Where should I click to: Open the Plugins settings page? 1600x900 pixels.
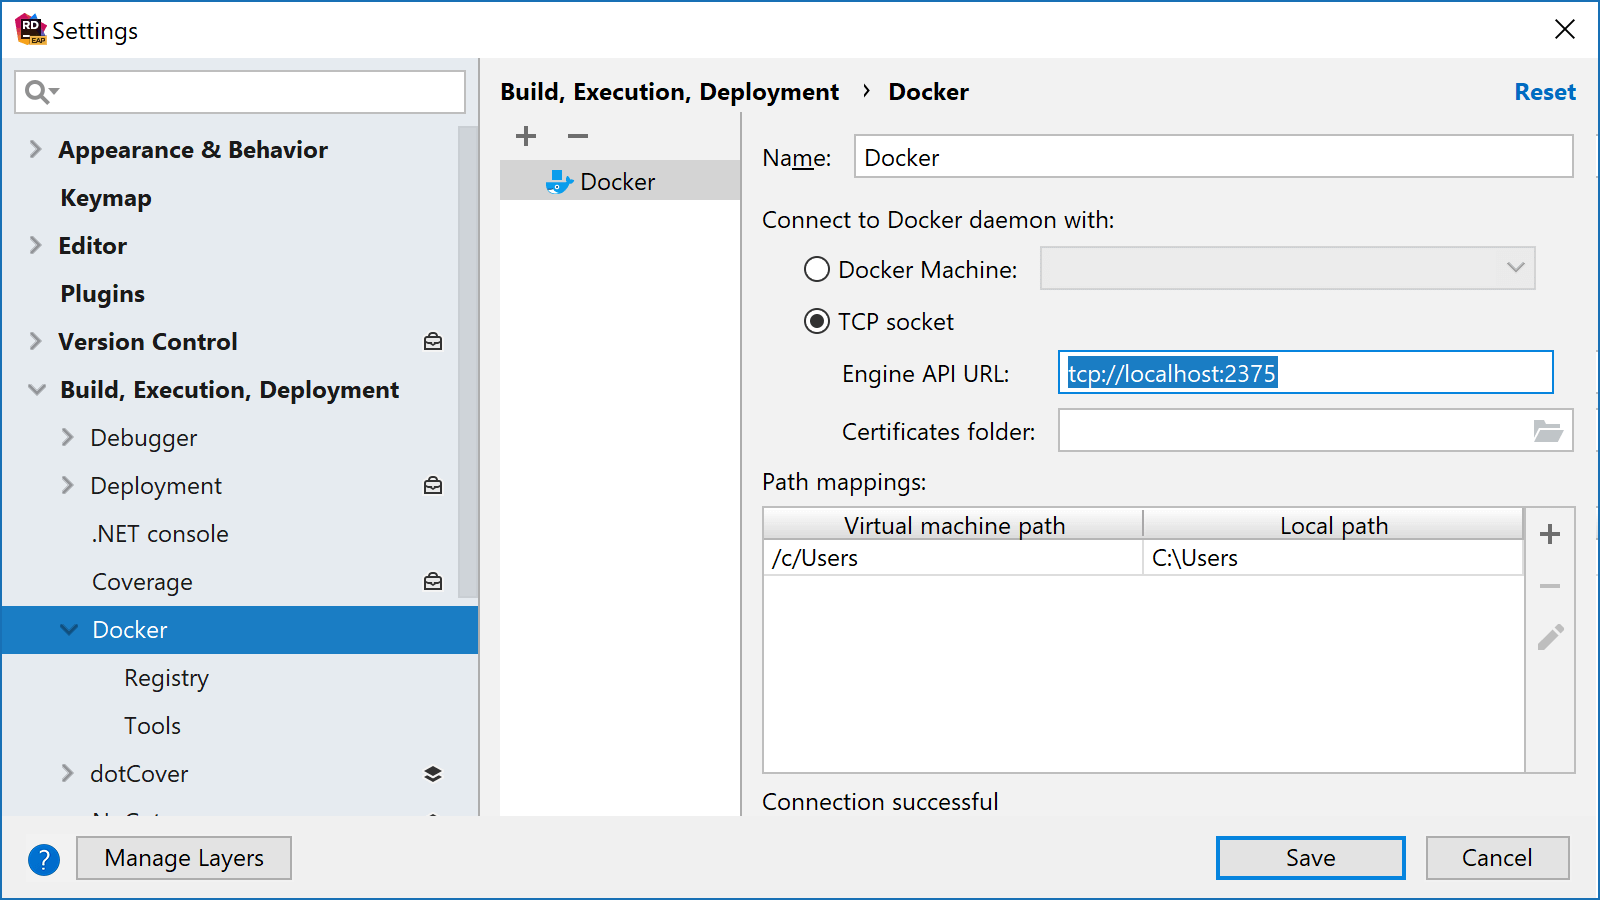(103, 294)
